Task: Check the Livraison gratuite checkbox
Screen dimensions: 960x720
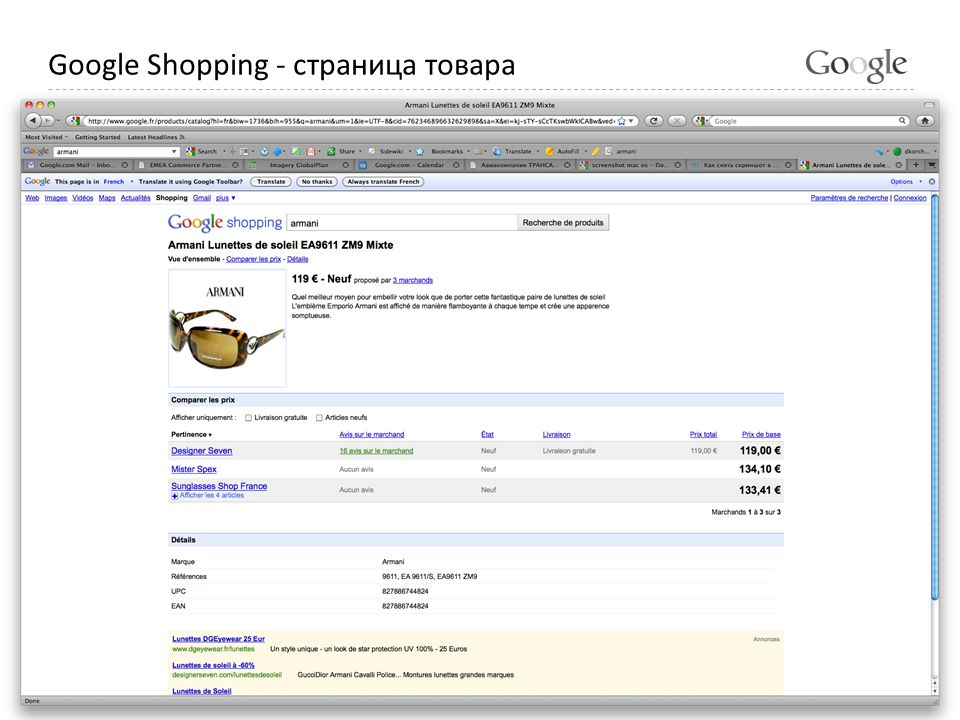Action: (x=248, y=418)
